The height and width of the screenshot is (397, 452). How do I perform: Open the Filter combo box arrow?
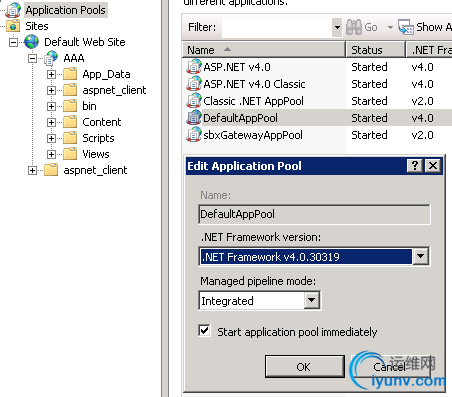pos(337,27)
